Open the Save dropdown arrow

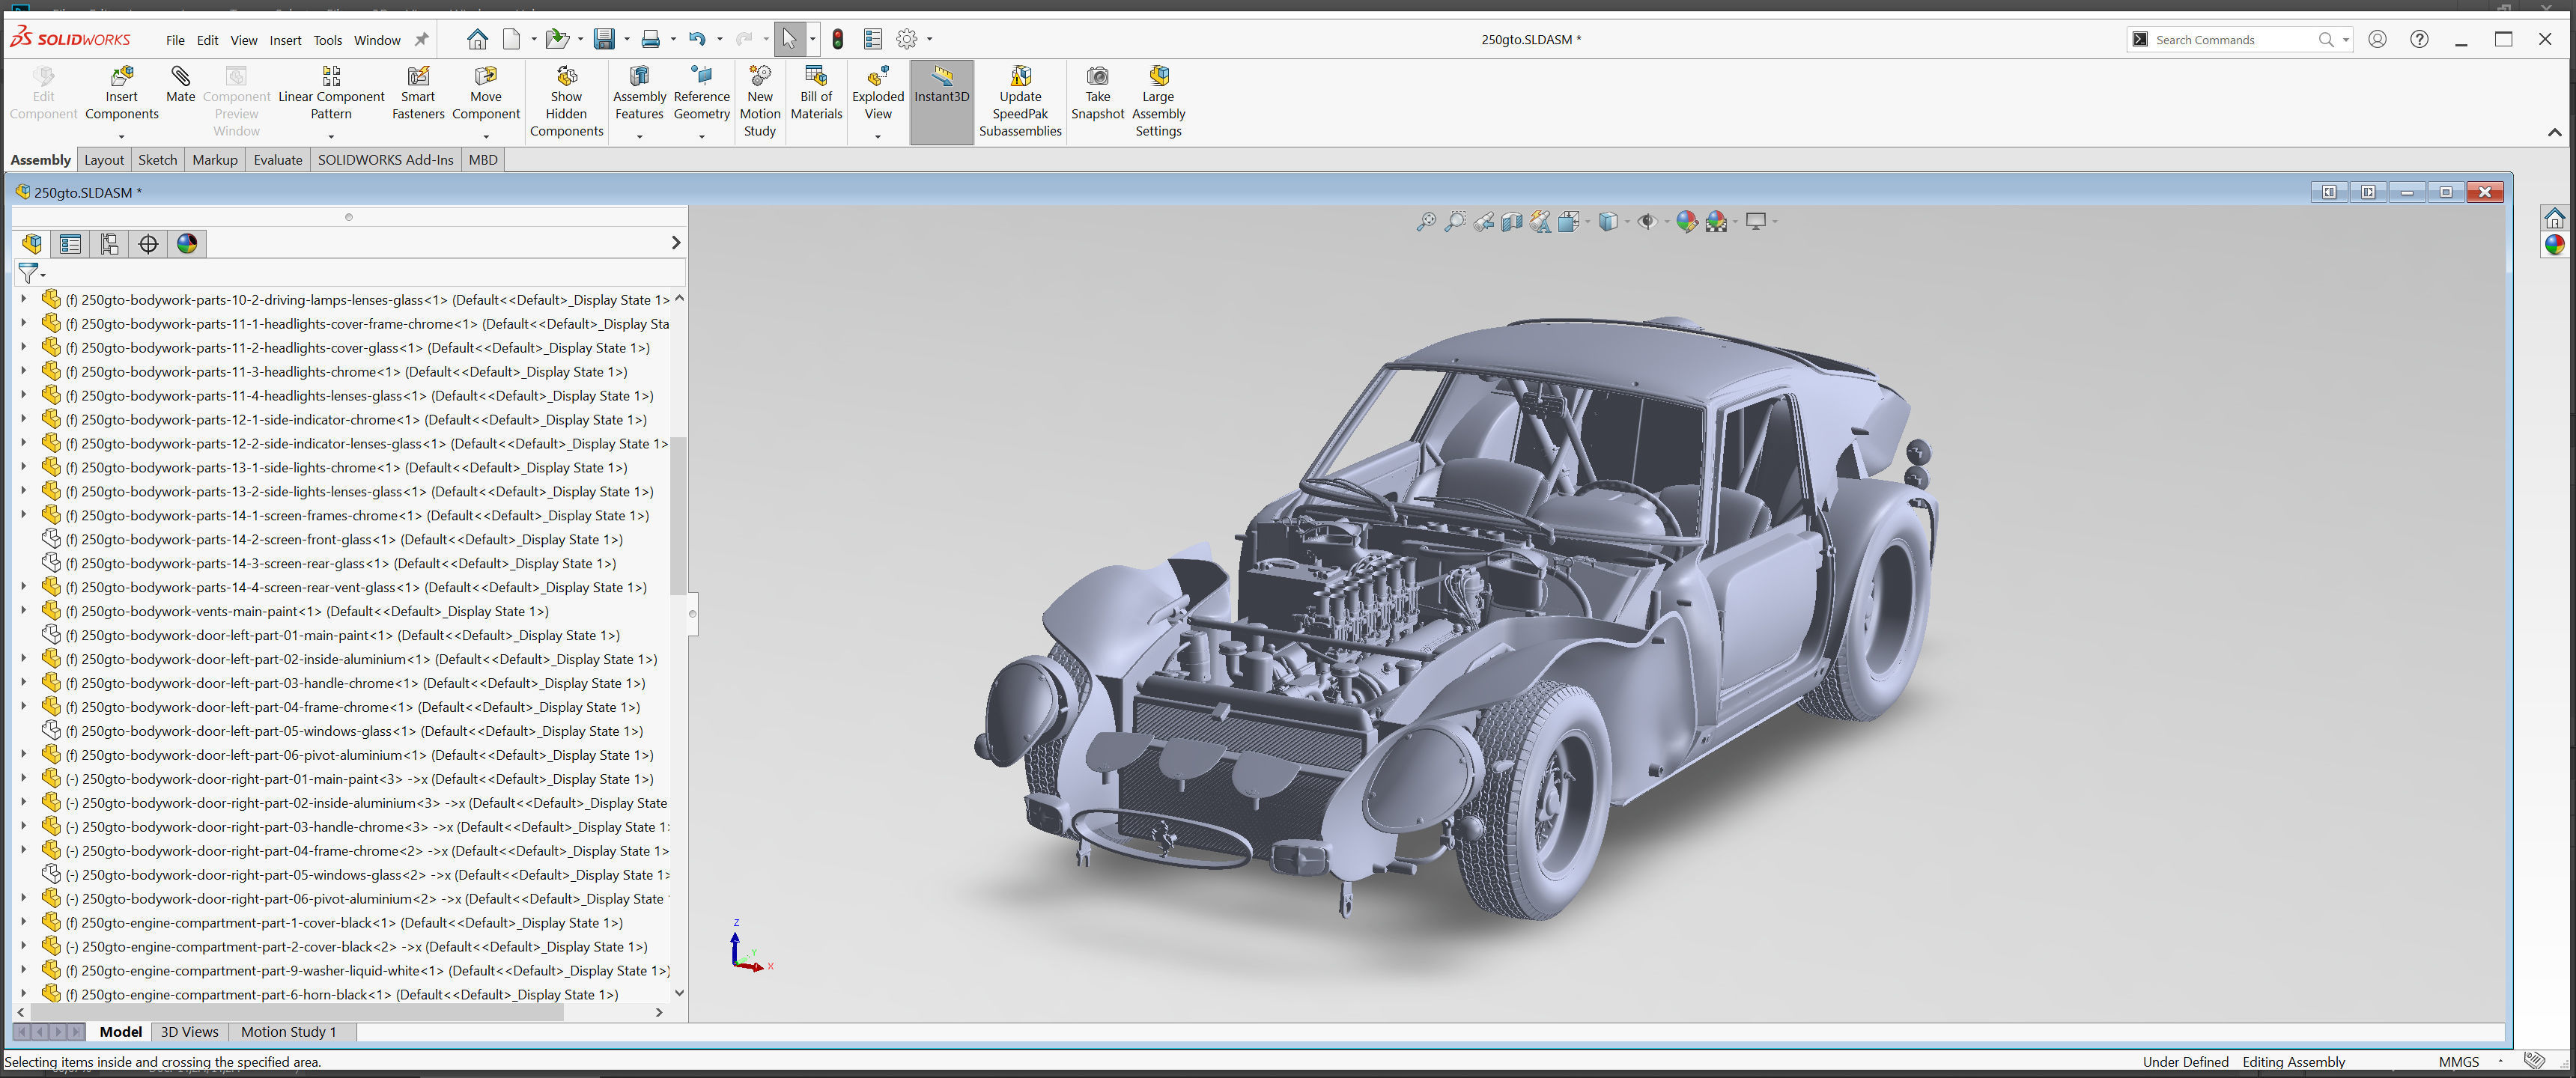(627, 40)
